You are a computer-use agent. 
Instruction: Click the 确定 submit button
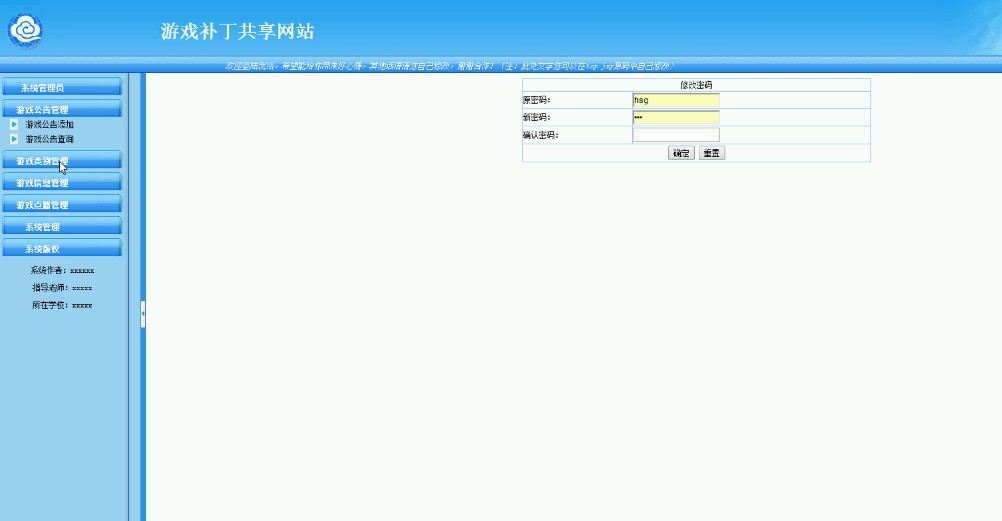(x=681, y=153)
